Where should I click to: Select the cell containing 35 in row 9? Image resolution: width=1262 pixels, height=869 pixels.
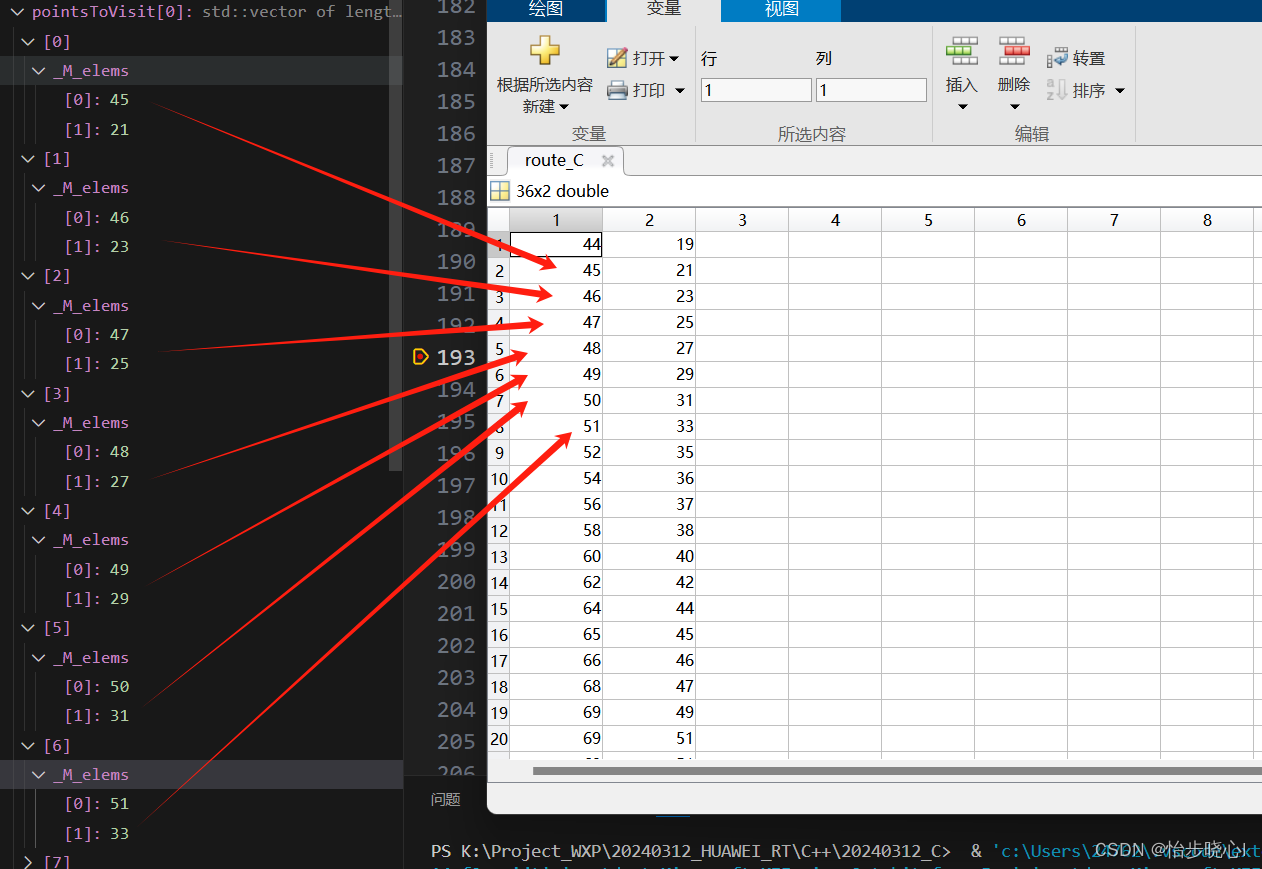[x=649, y=453]
